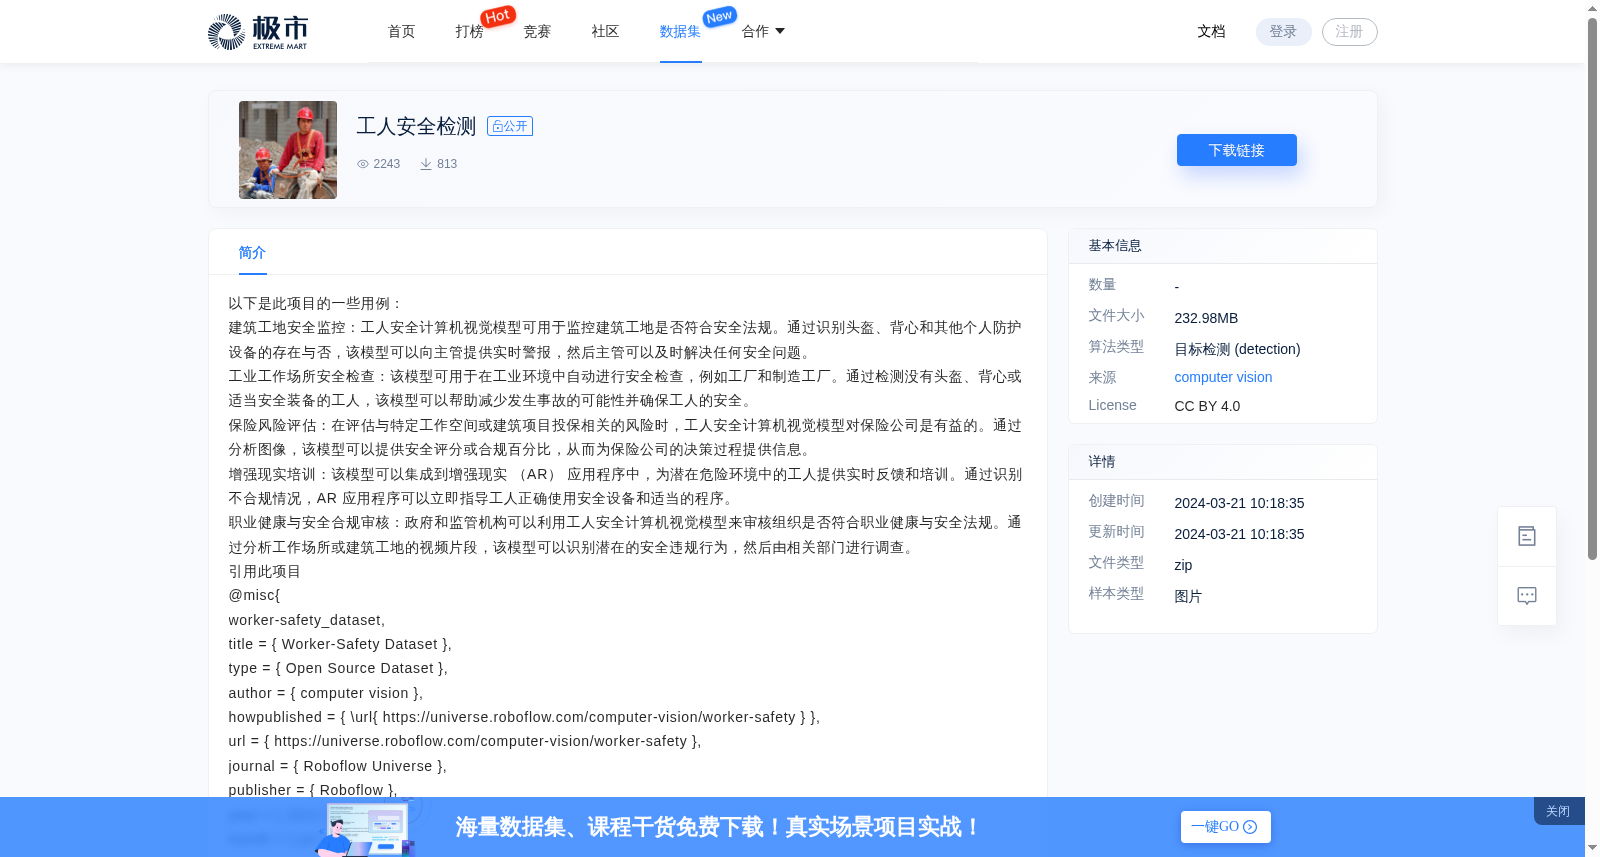Close the bottom banner with 关闭
1600x857 pixels.
click(1558, 811)
